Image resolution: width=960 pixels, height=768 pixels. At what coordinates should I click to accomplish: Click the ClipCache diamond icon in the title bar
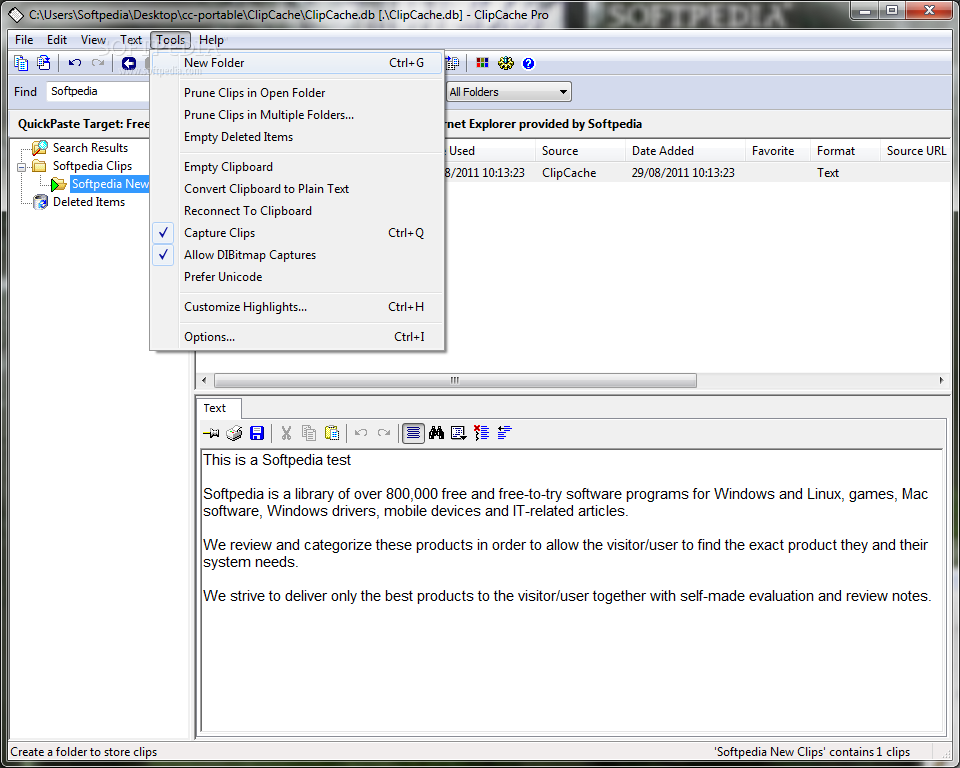coord(15,15)
